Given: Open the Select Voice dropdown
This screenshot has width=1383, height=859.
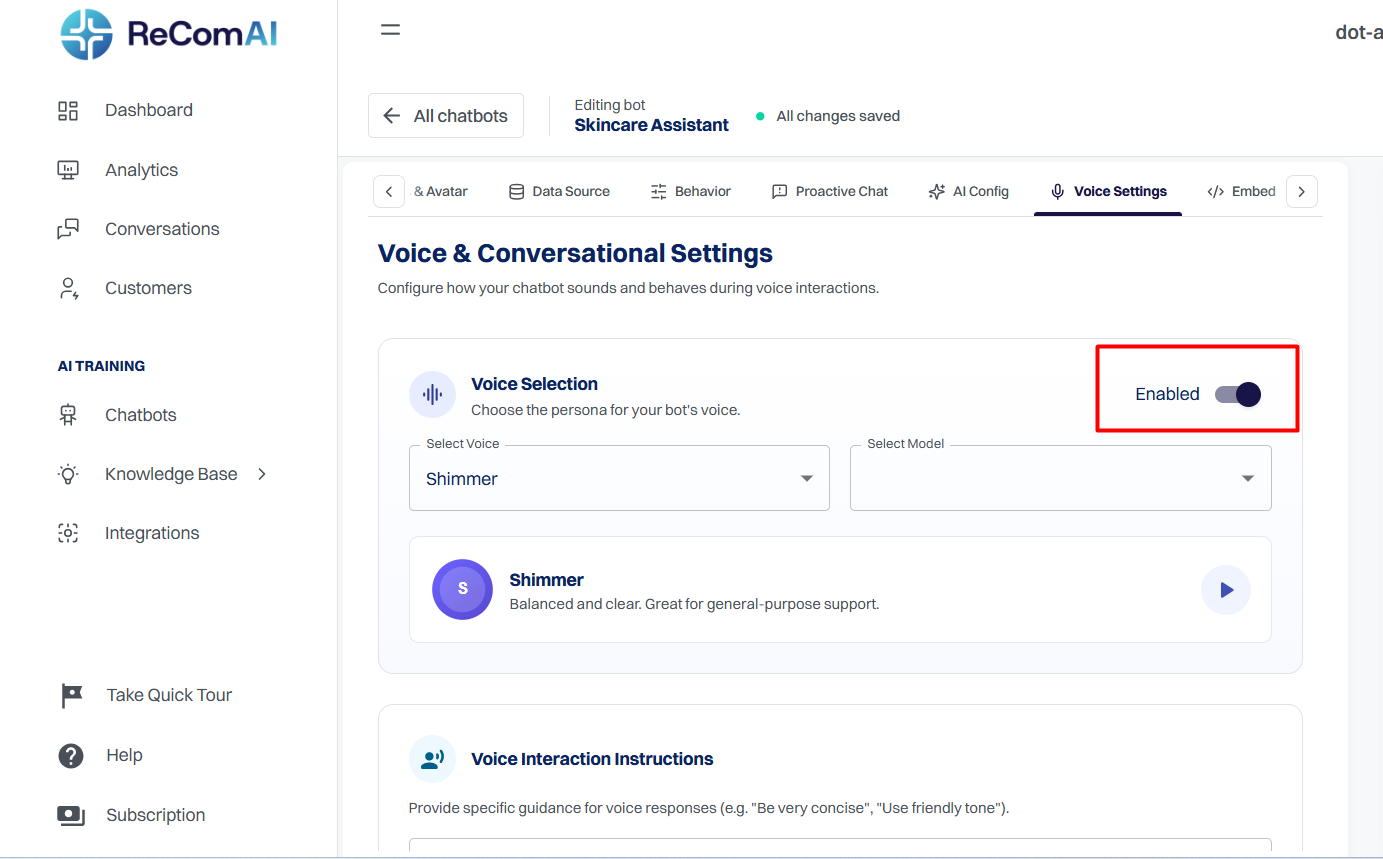Looking at the screenshot, I should coord(619,478).
